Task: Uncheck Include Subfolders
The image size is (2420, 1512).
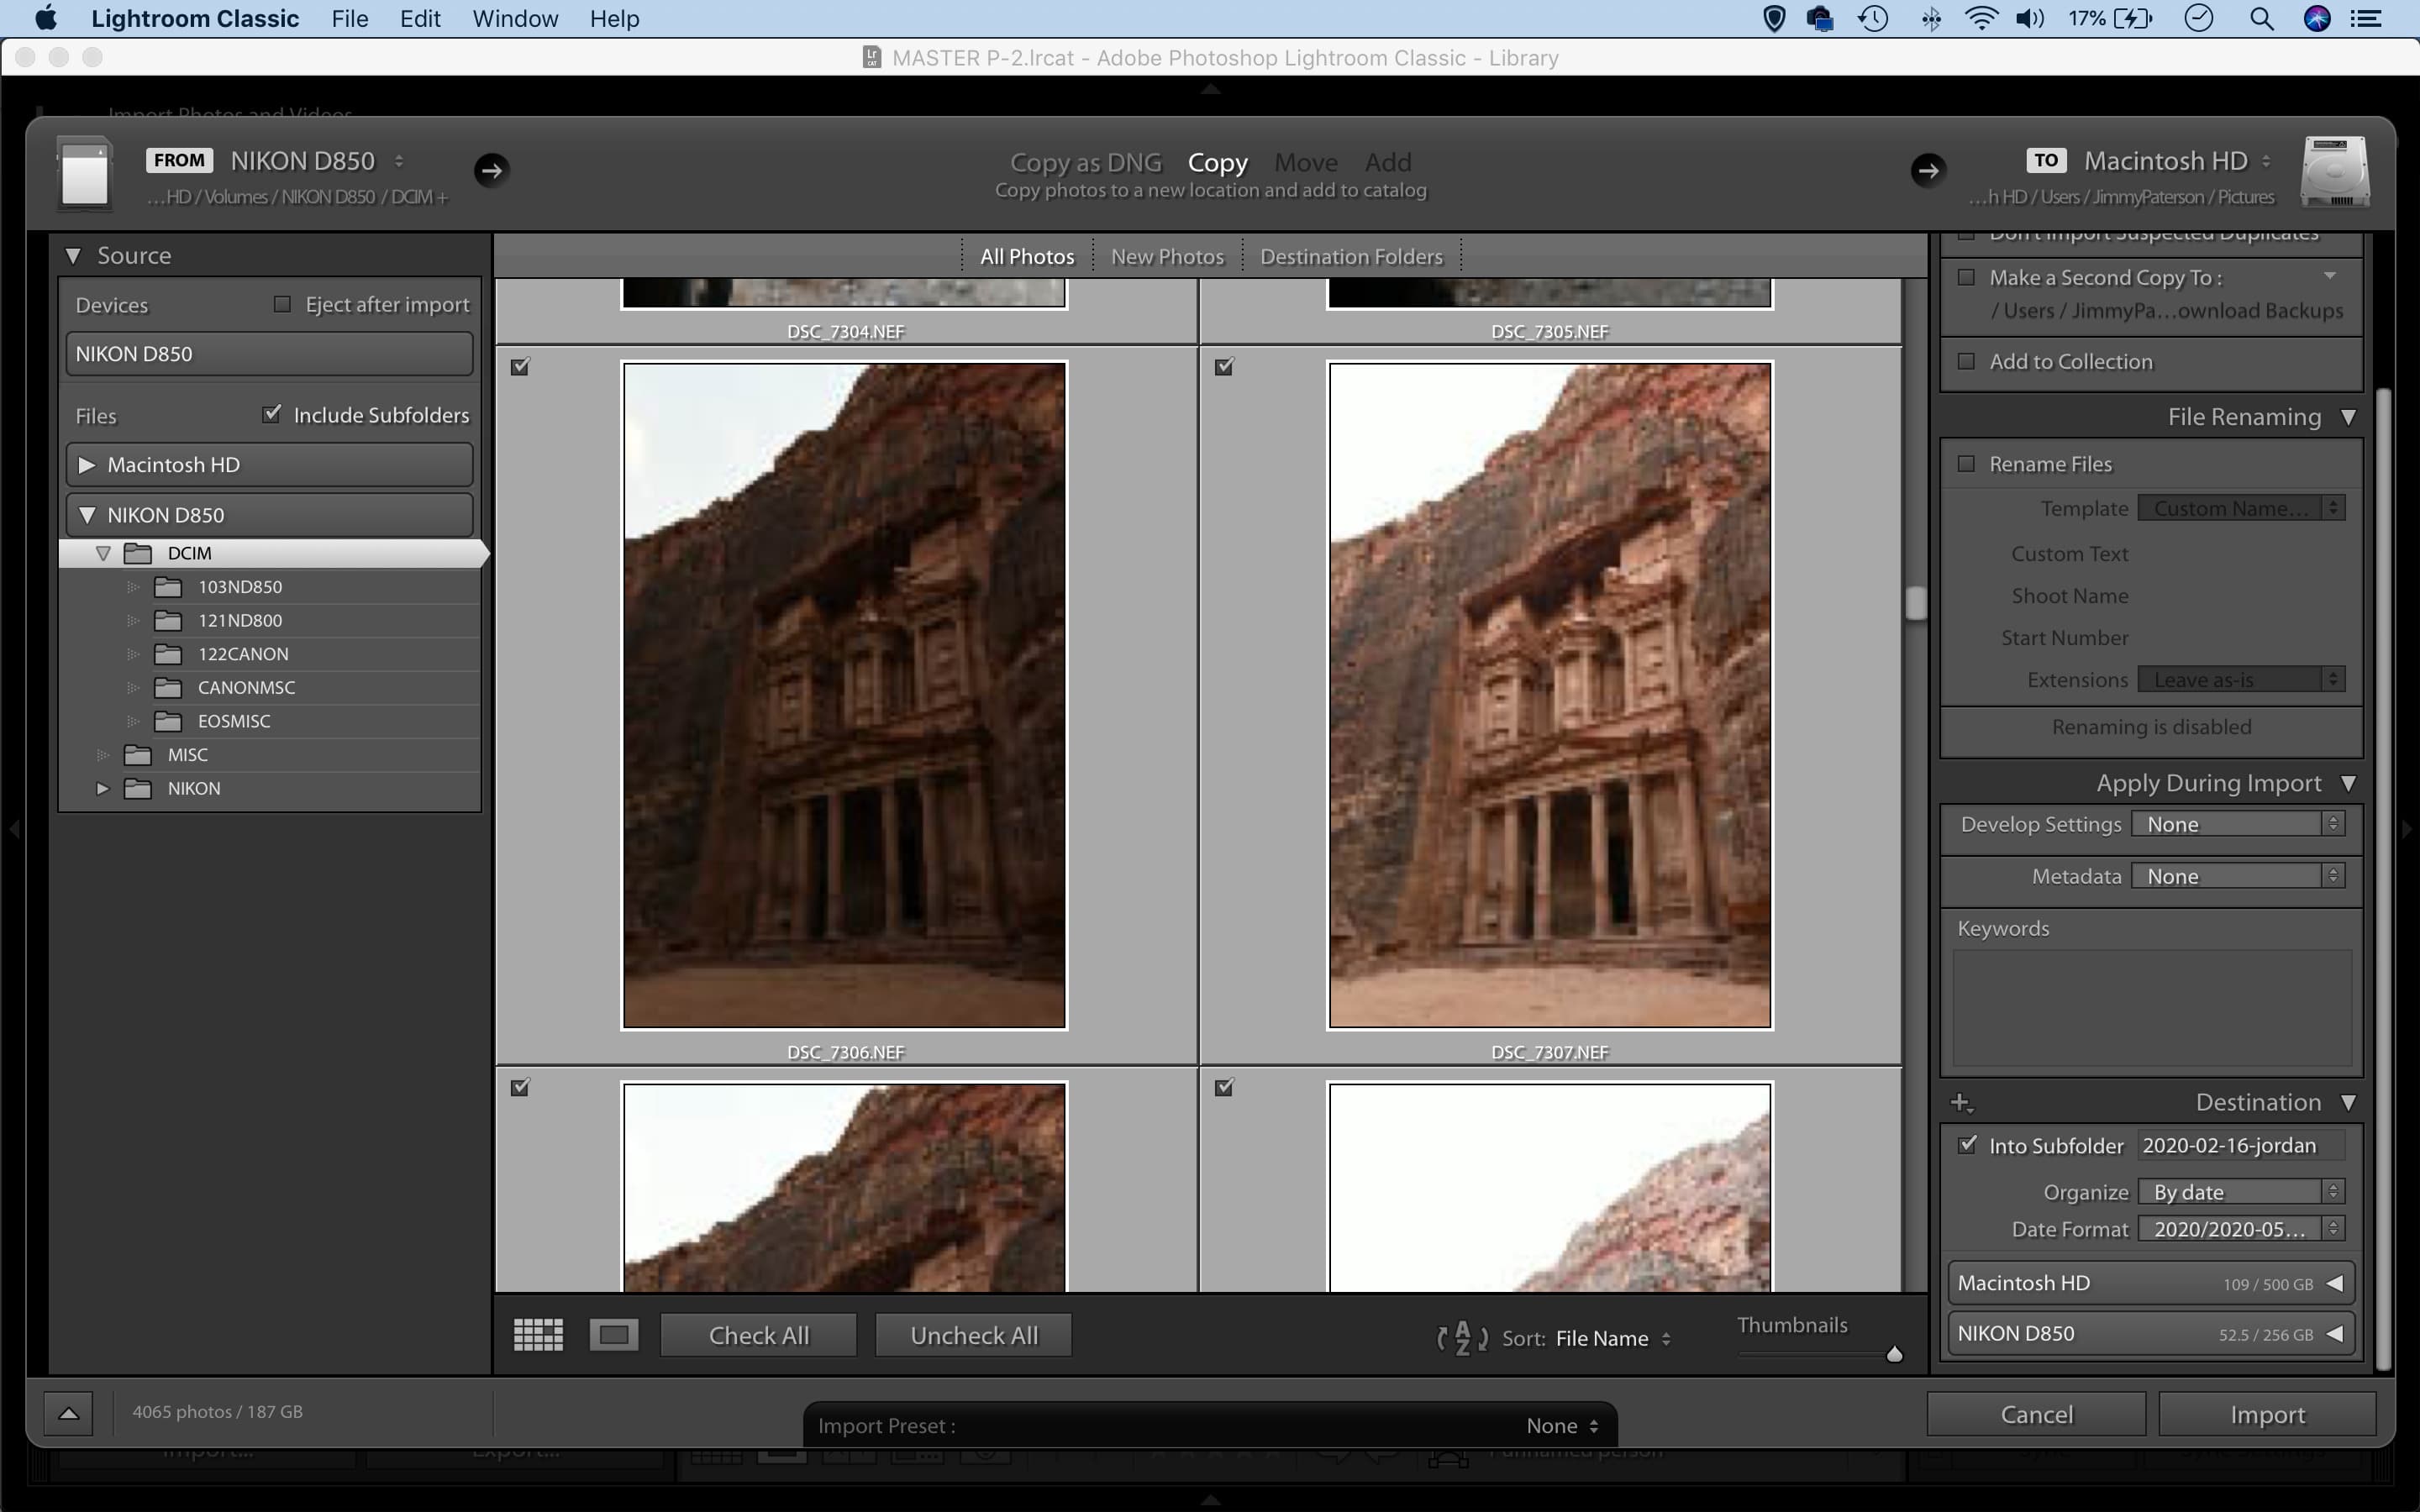Action: pos(272,414)
